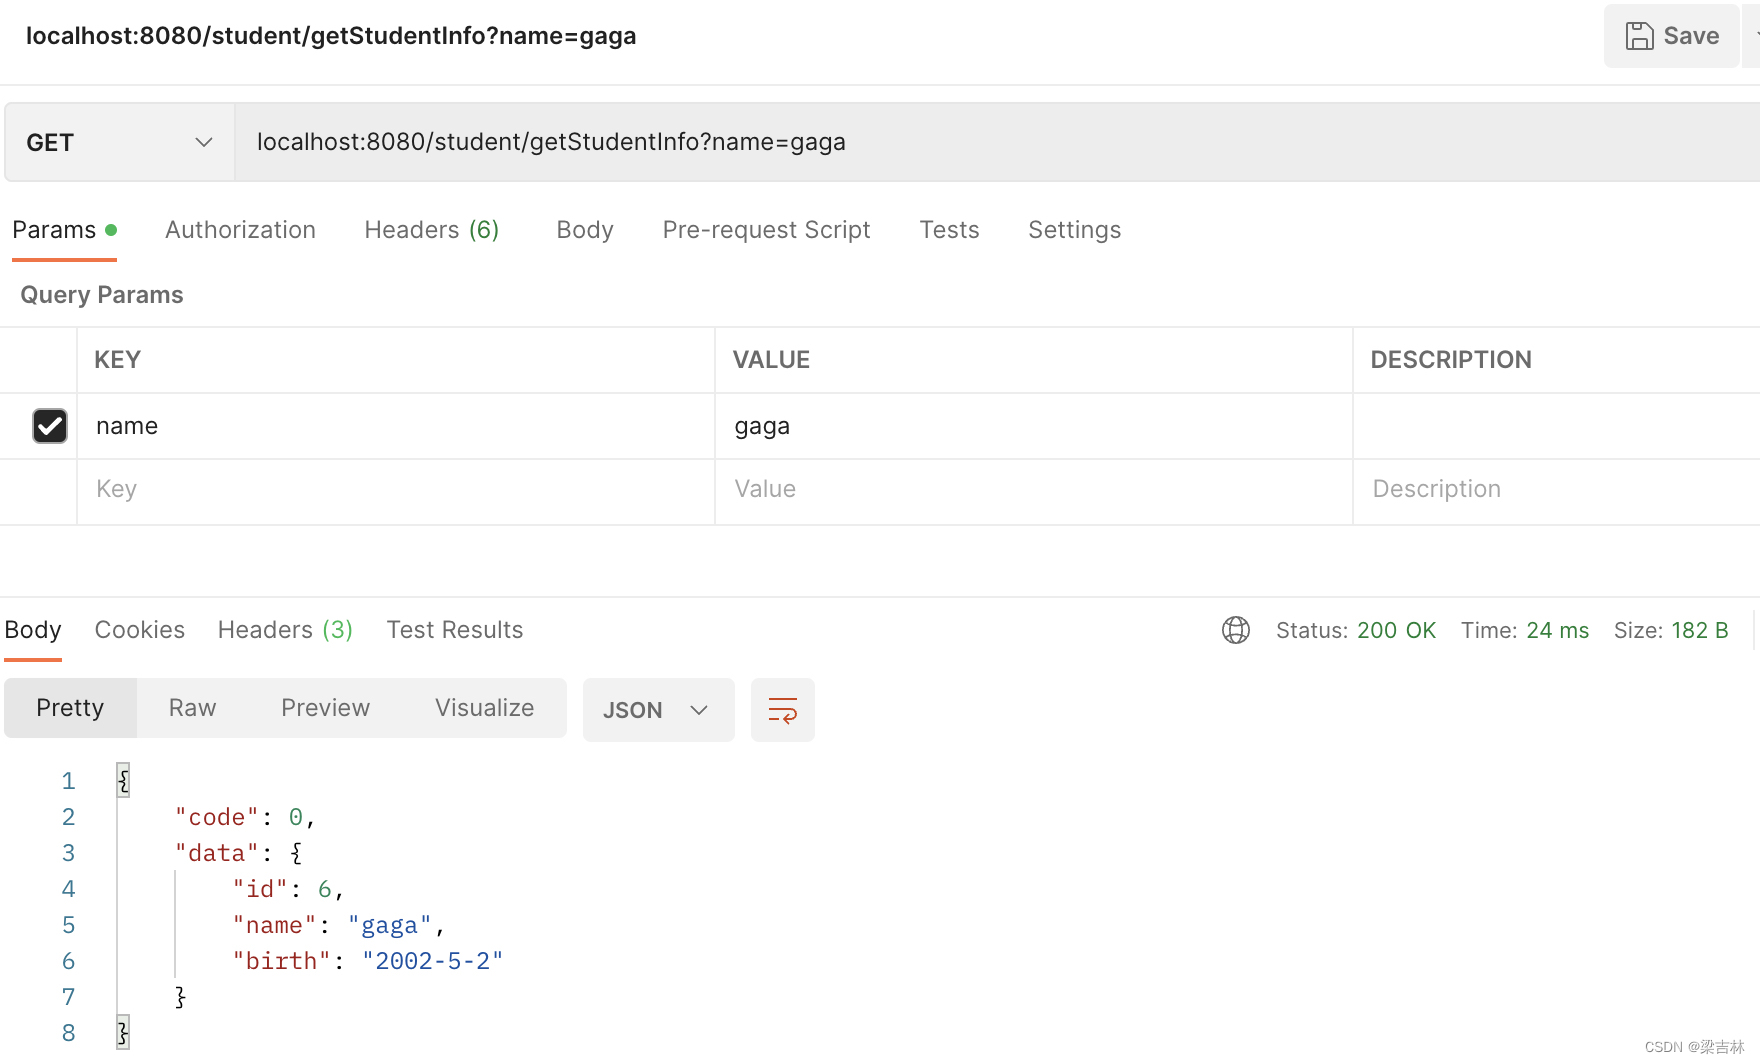Click the "birth": "2002-5-2" response line
This screenshot has height=1064, width=1760.
368,962
